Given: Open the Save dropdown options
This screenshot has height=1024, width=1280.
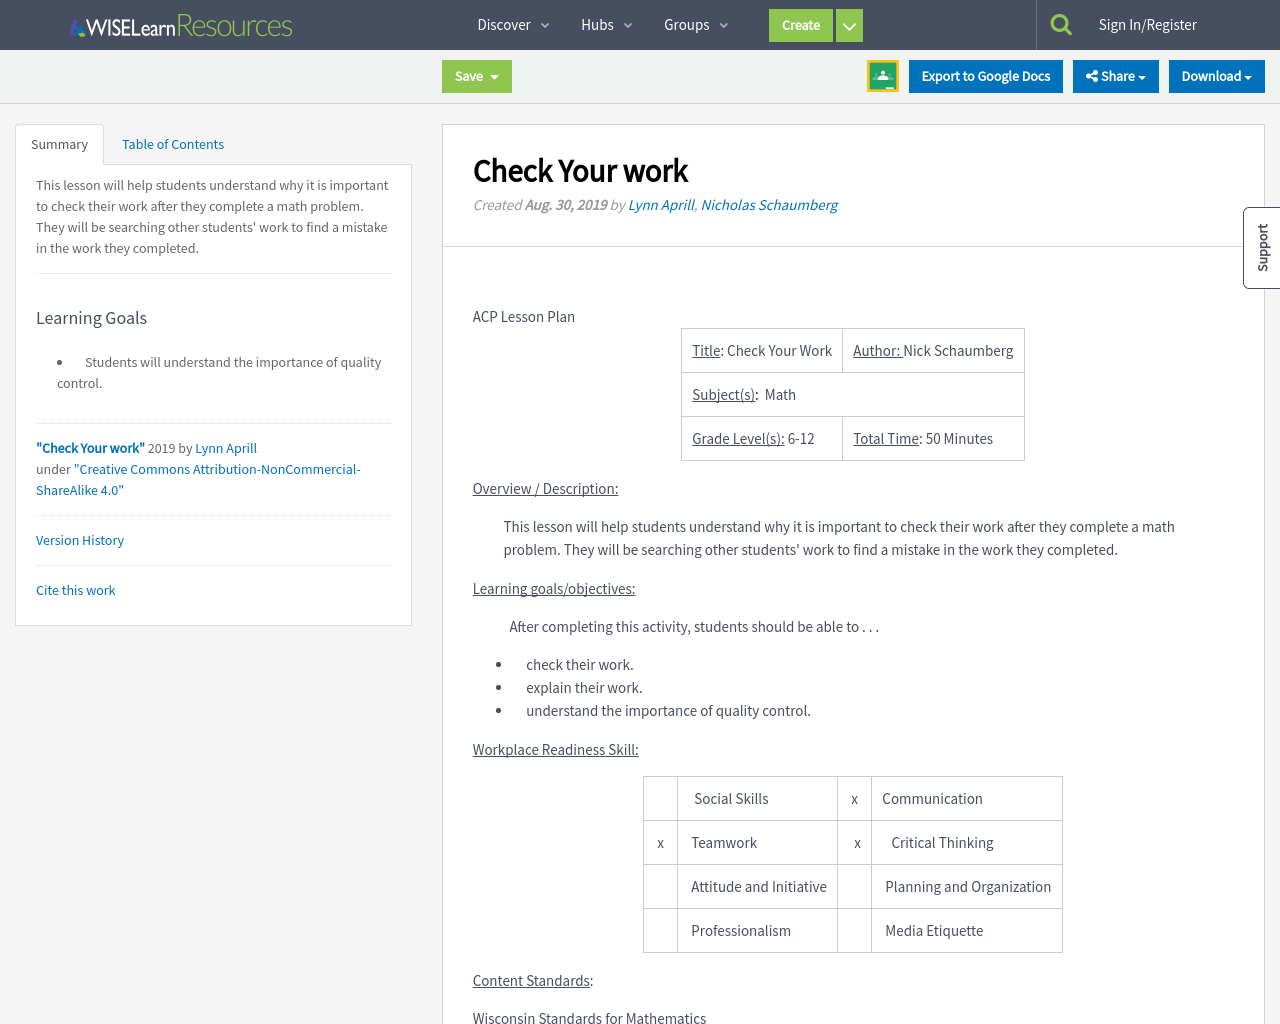Looking at the screenshot, I should [496, 76].
